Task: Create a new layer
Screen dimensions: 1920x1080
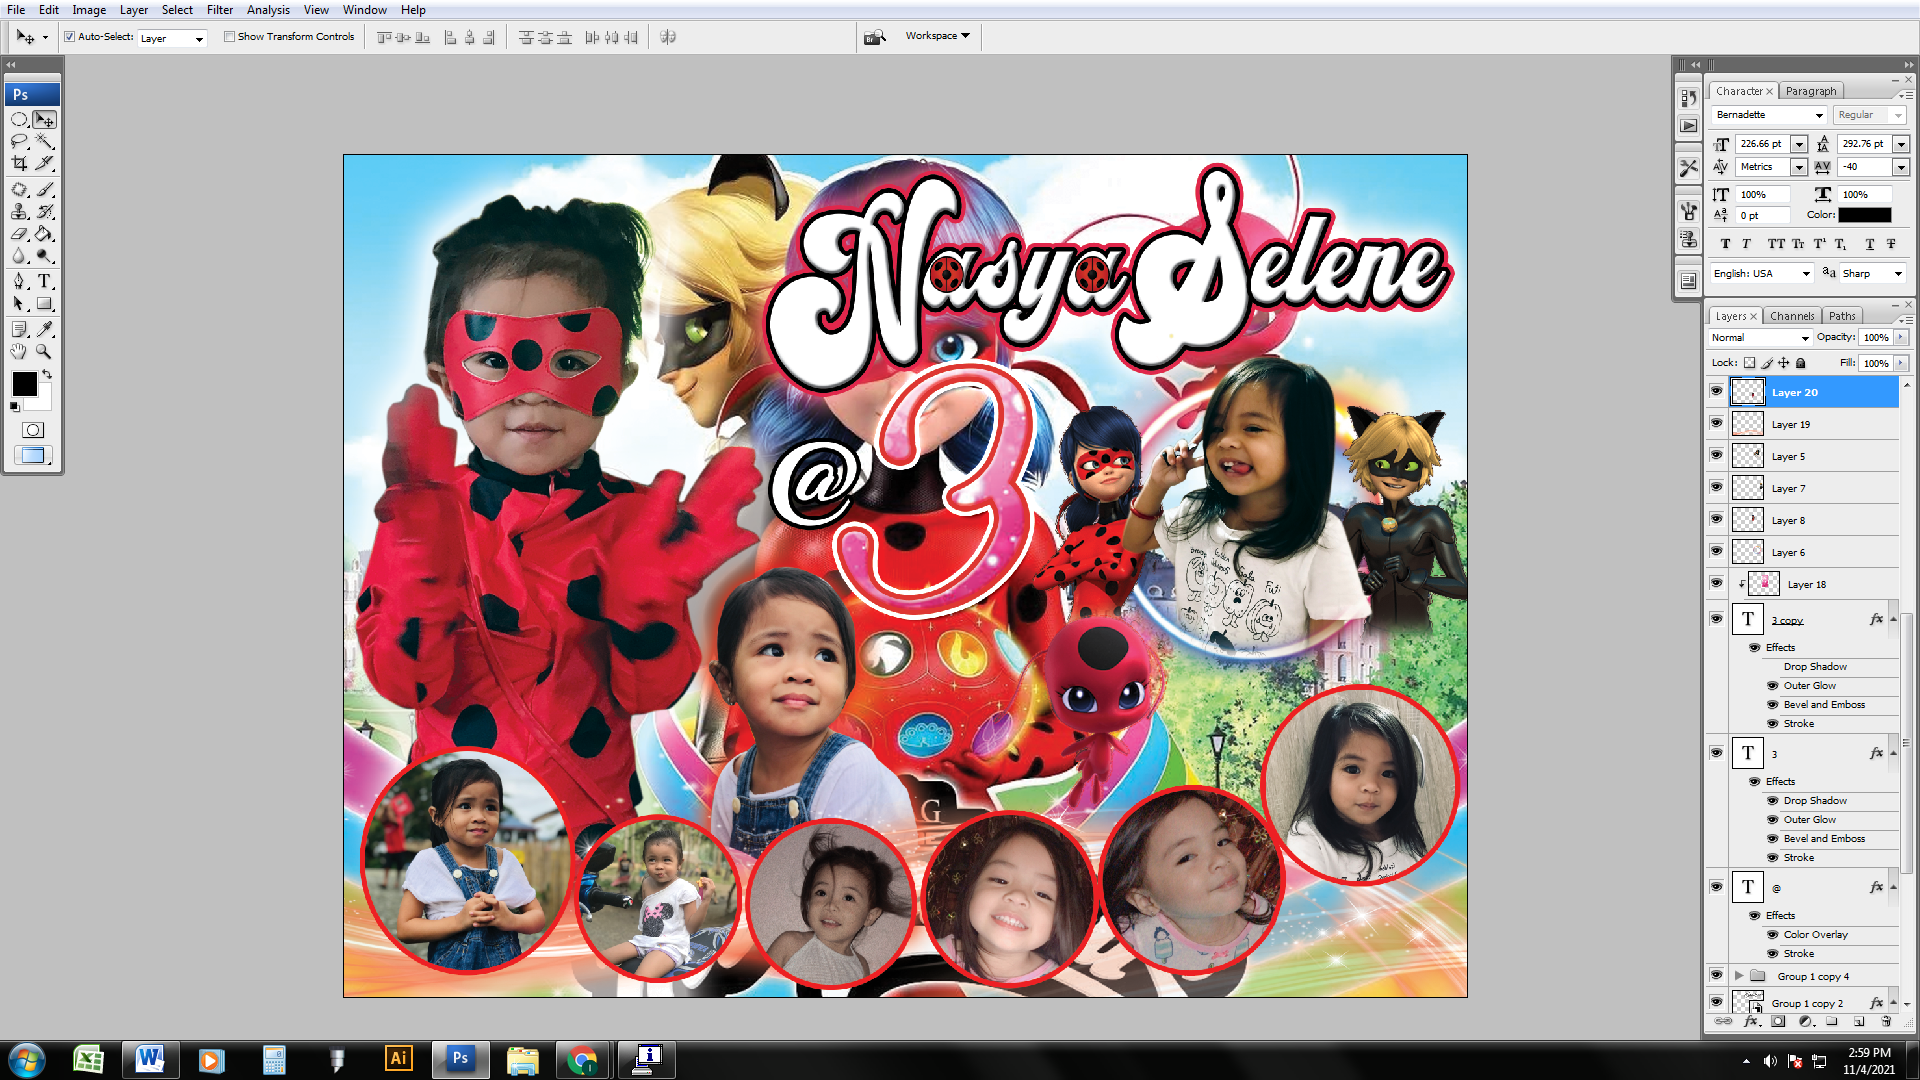Action: [x=1859, y=1021]
